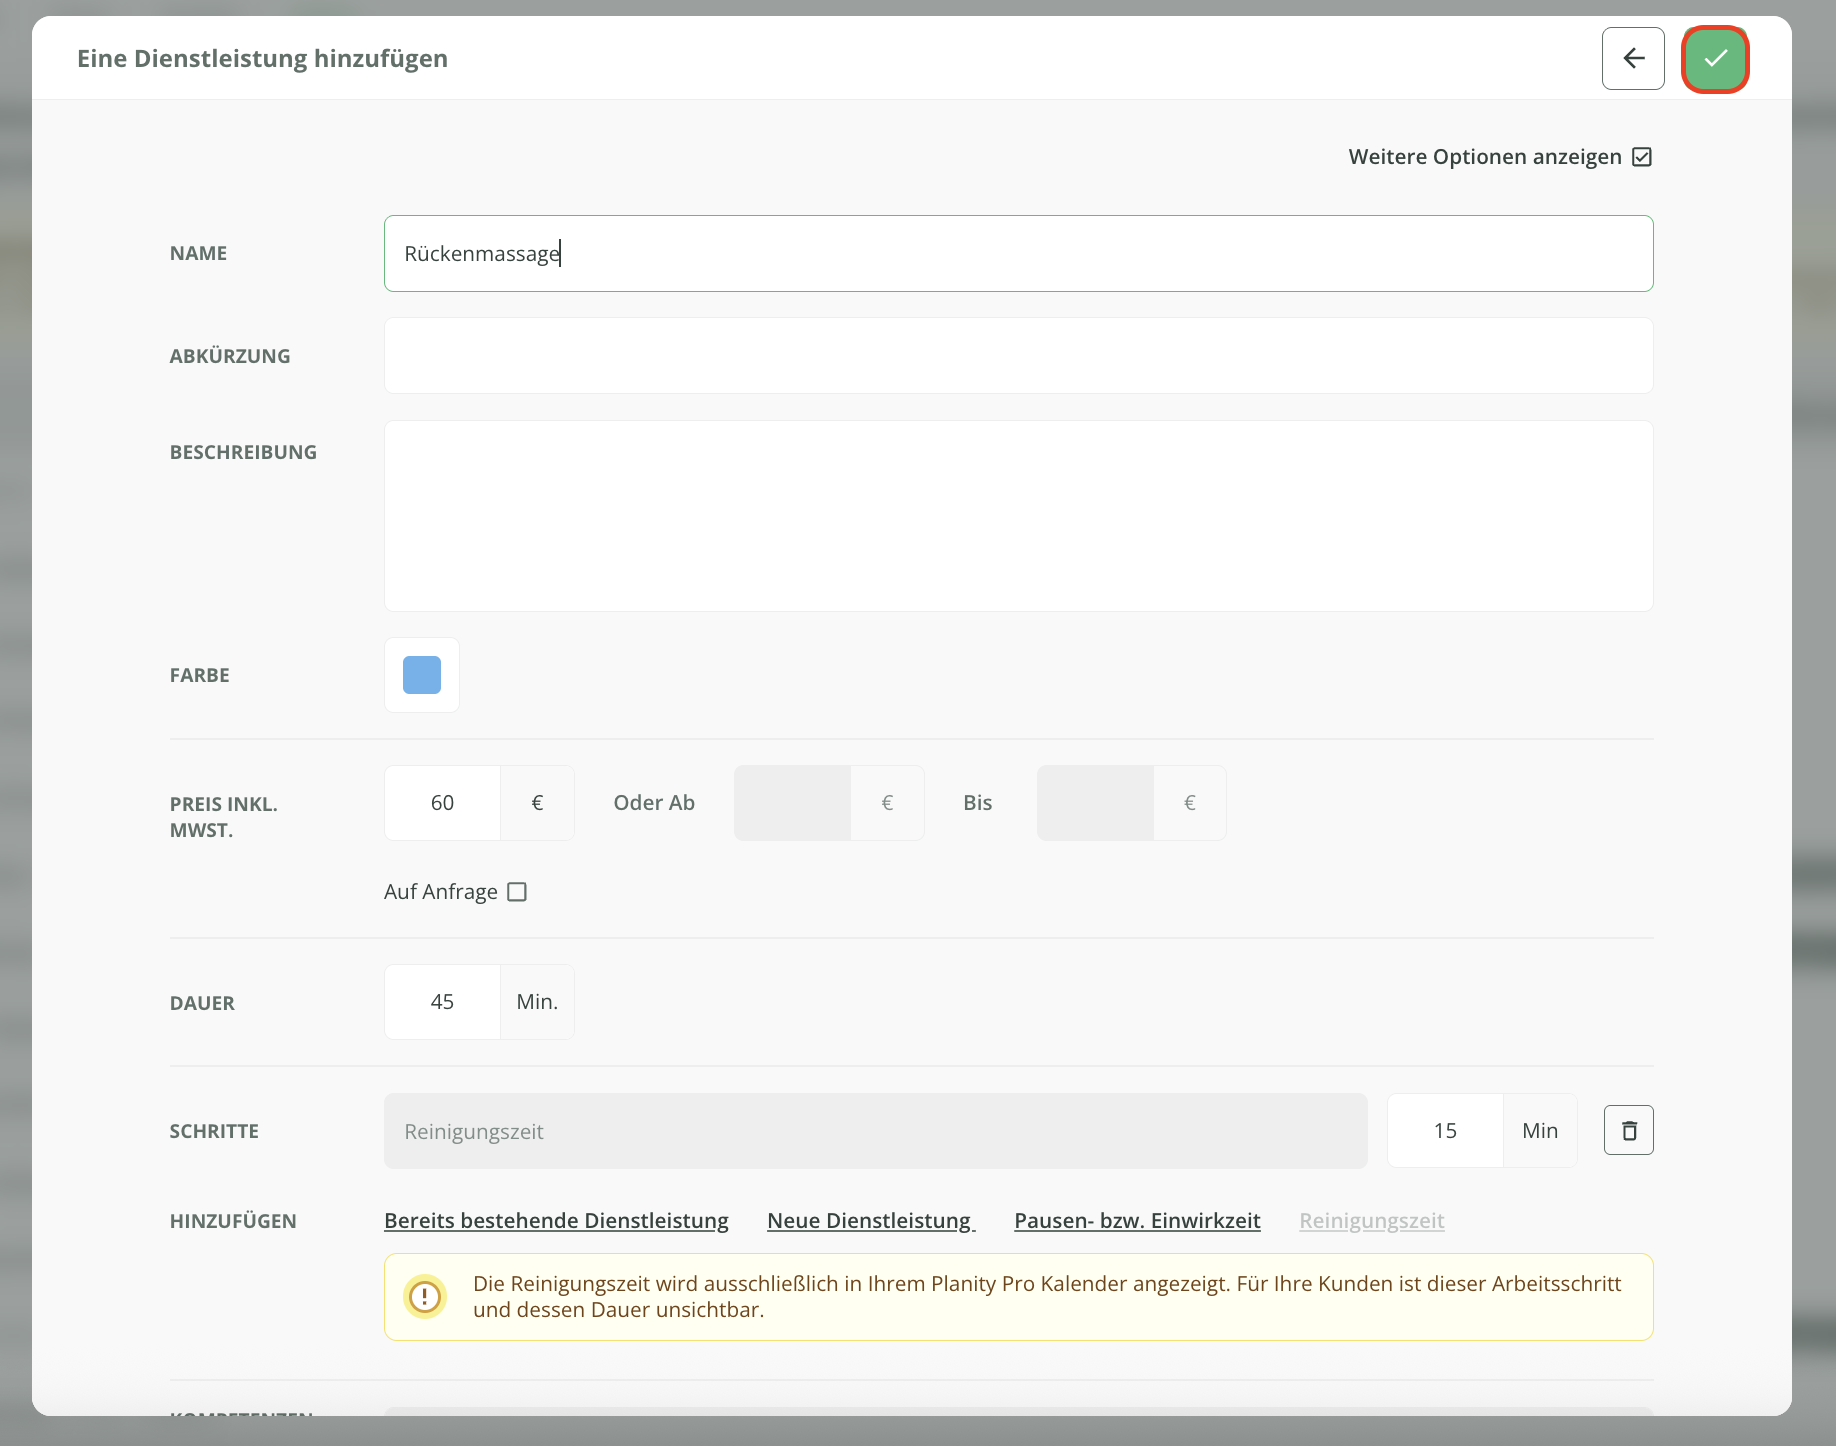
Task: Click inside the Beschreibung text area
Action: pos(1018,516)
